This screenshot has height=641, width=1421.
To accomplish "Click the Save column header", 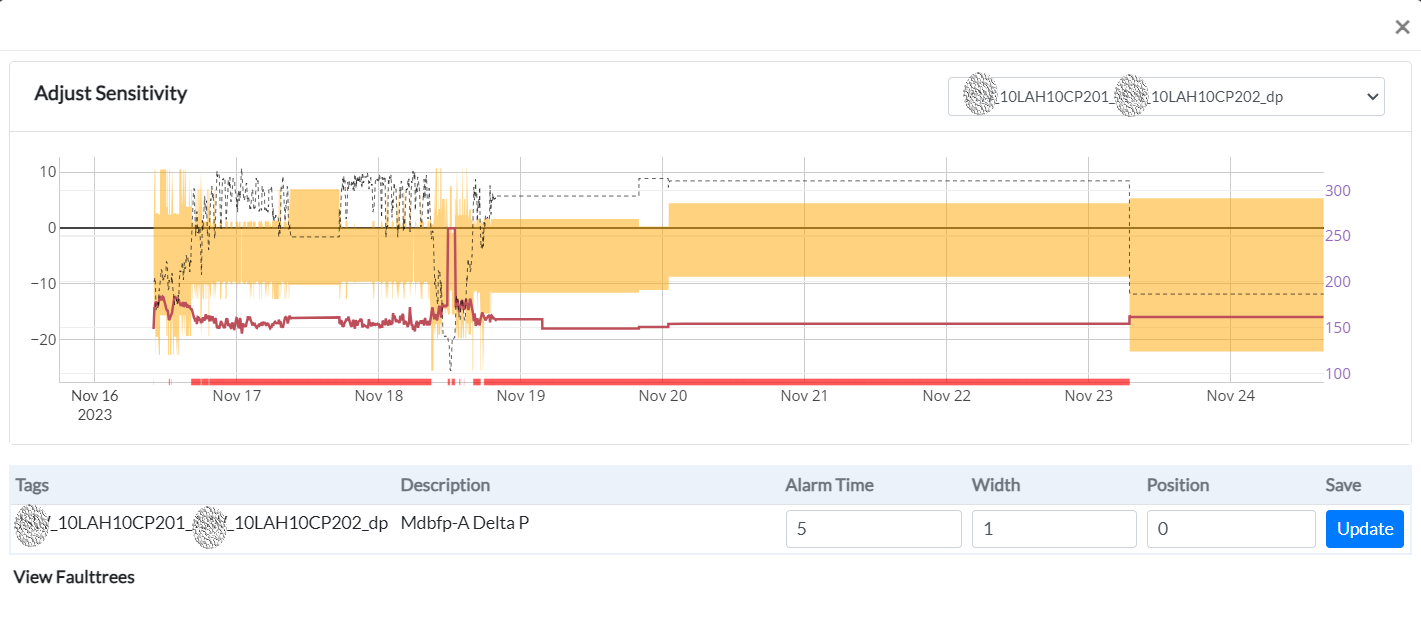I will (x=1343, y=485).
